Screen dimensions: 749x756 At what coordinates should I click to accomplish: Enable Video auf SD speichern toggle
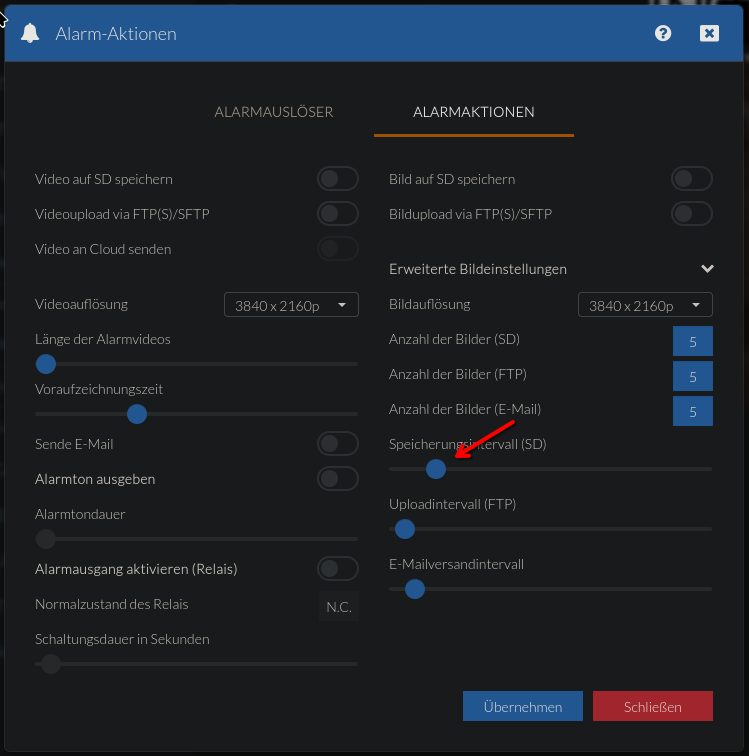pos(337,179)
